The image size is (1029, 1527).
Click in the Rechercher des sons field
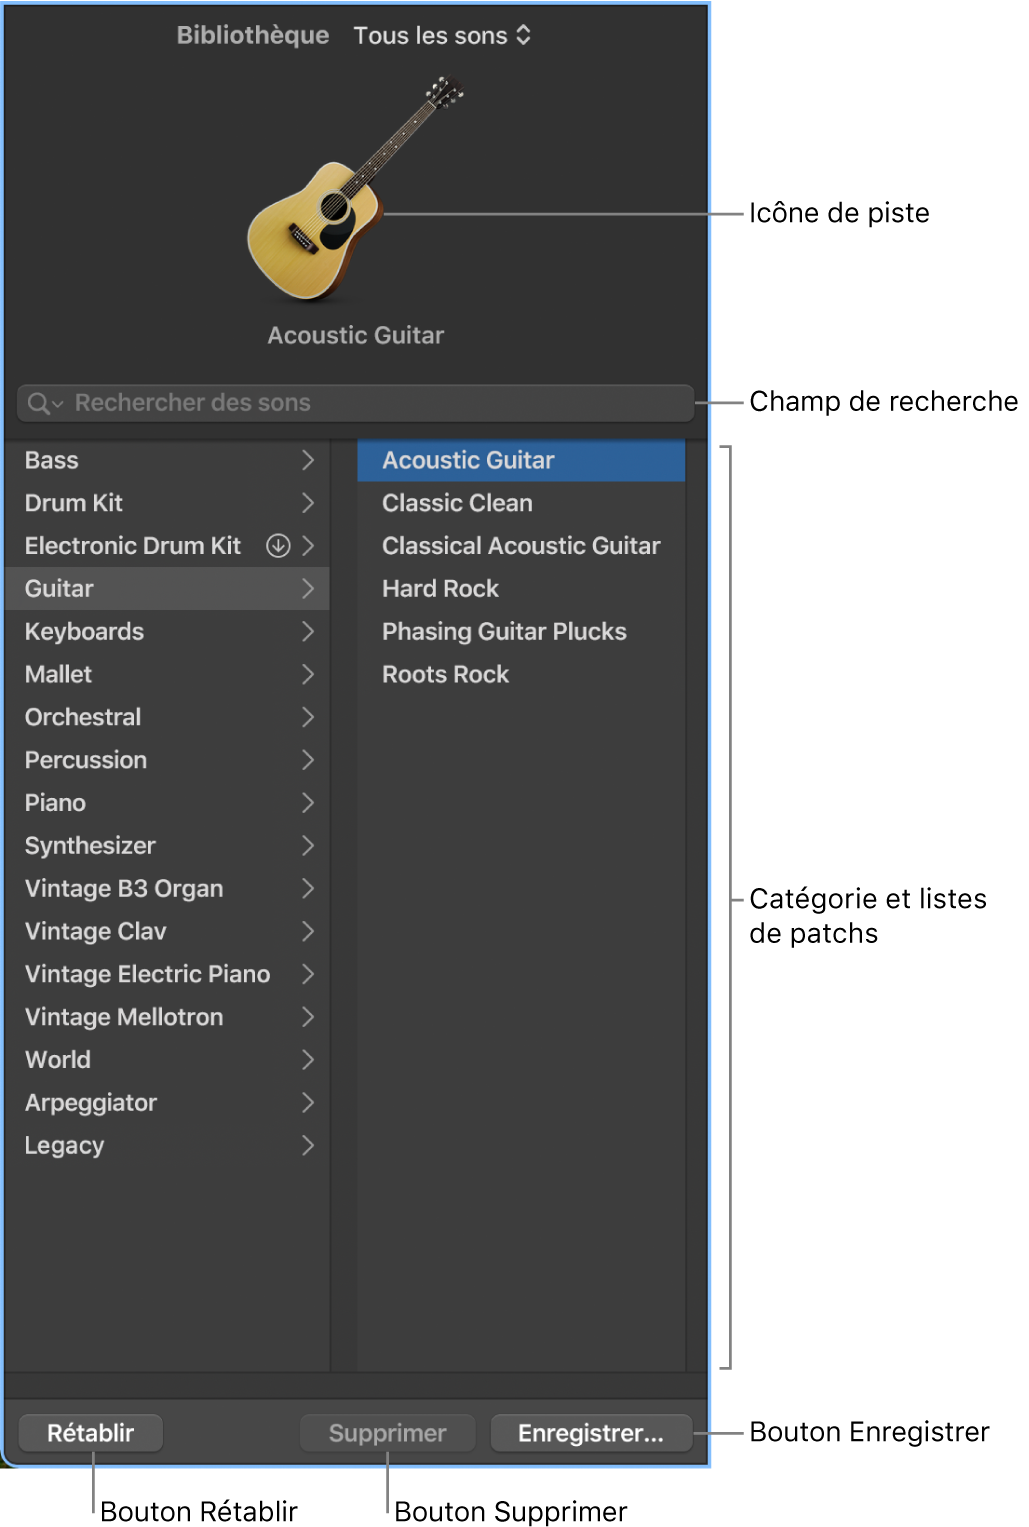tap(355, 403)
